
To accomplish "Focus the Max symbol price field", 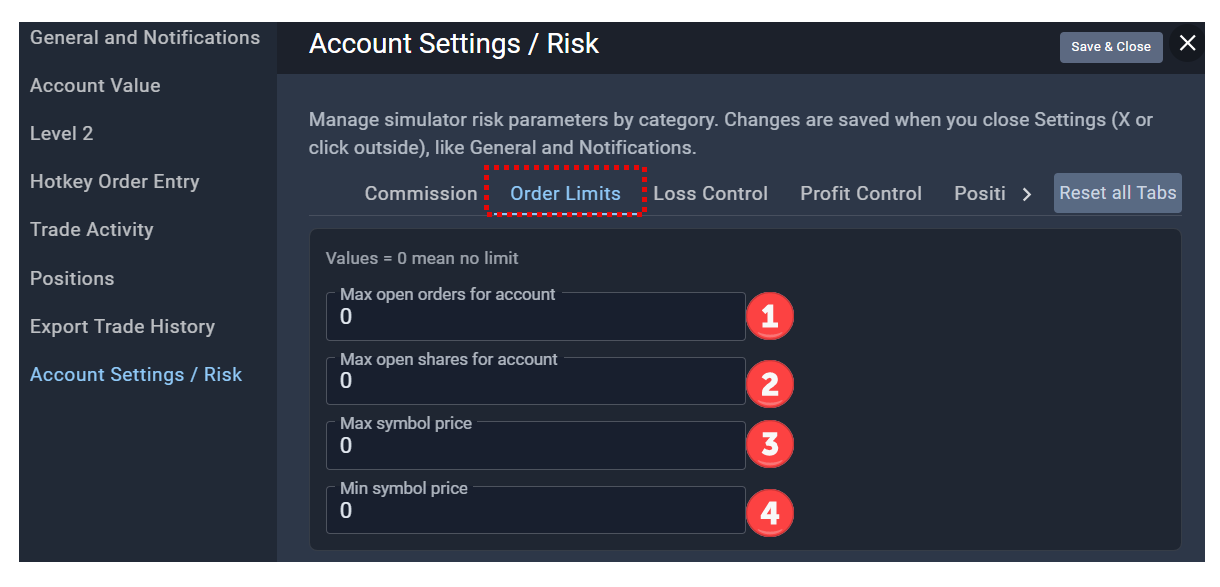I will point(535,445).
